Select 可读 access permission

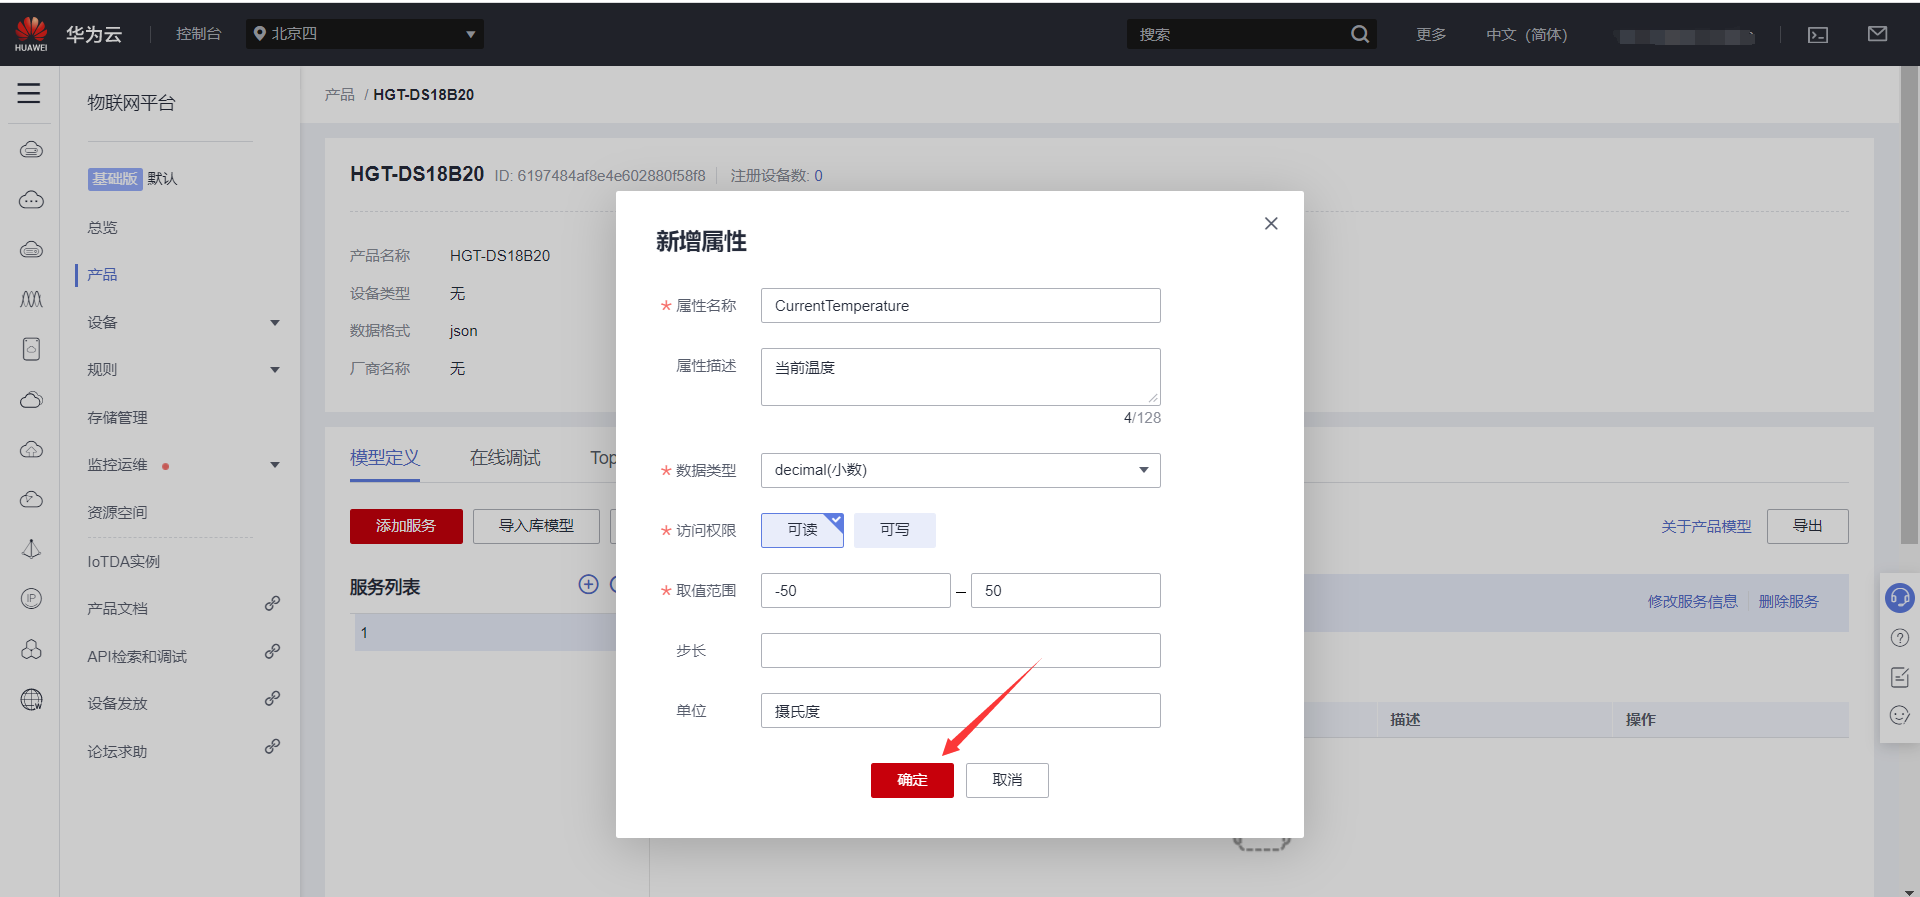[x=802, y=530]
